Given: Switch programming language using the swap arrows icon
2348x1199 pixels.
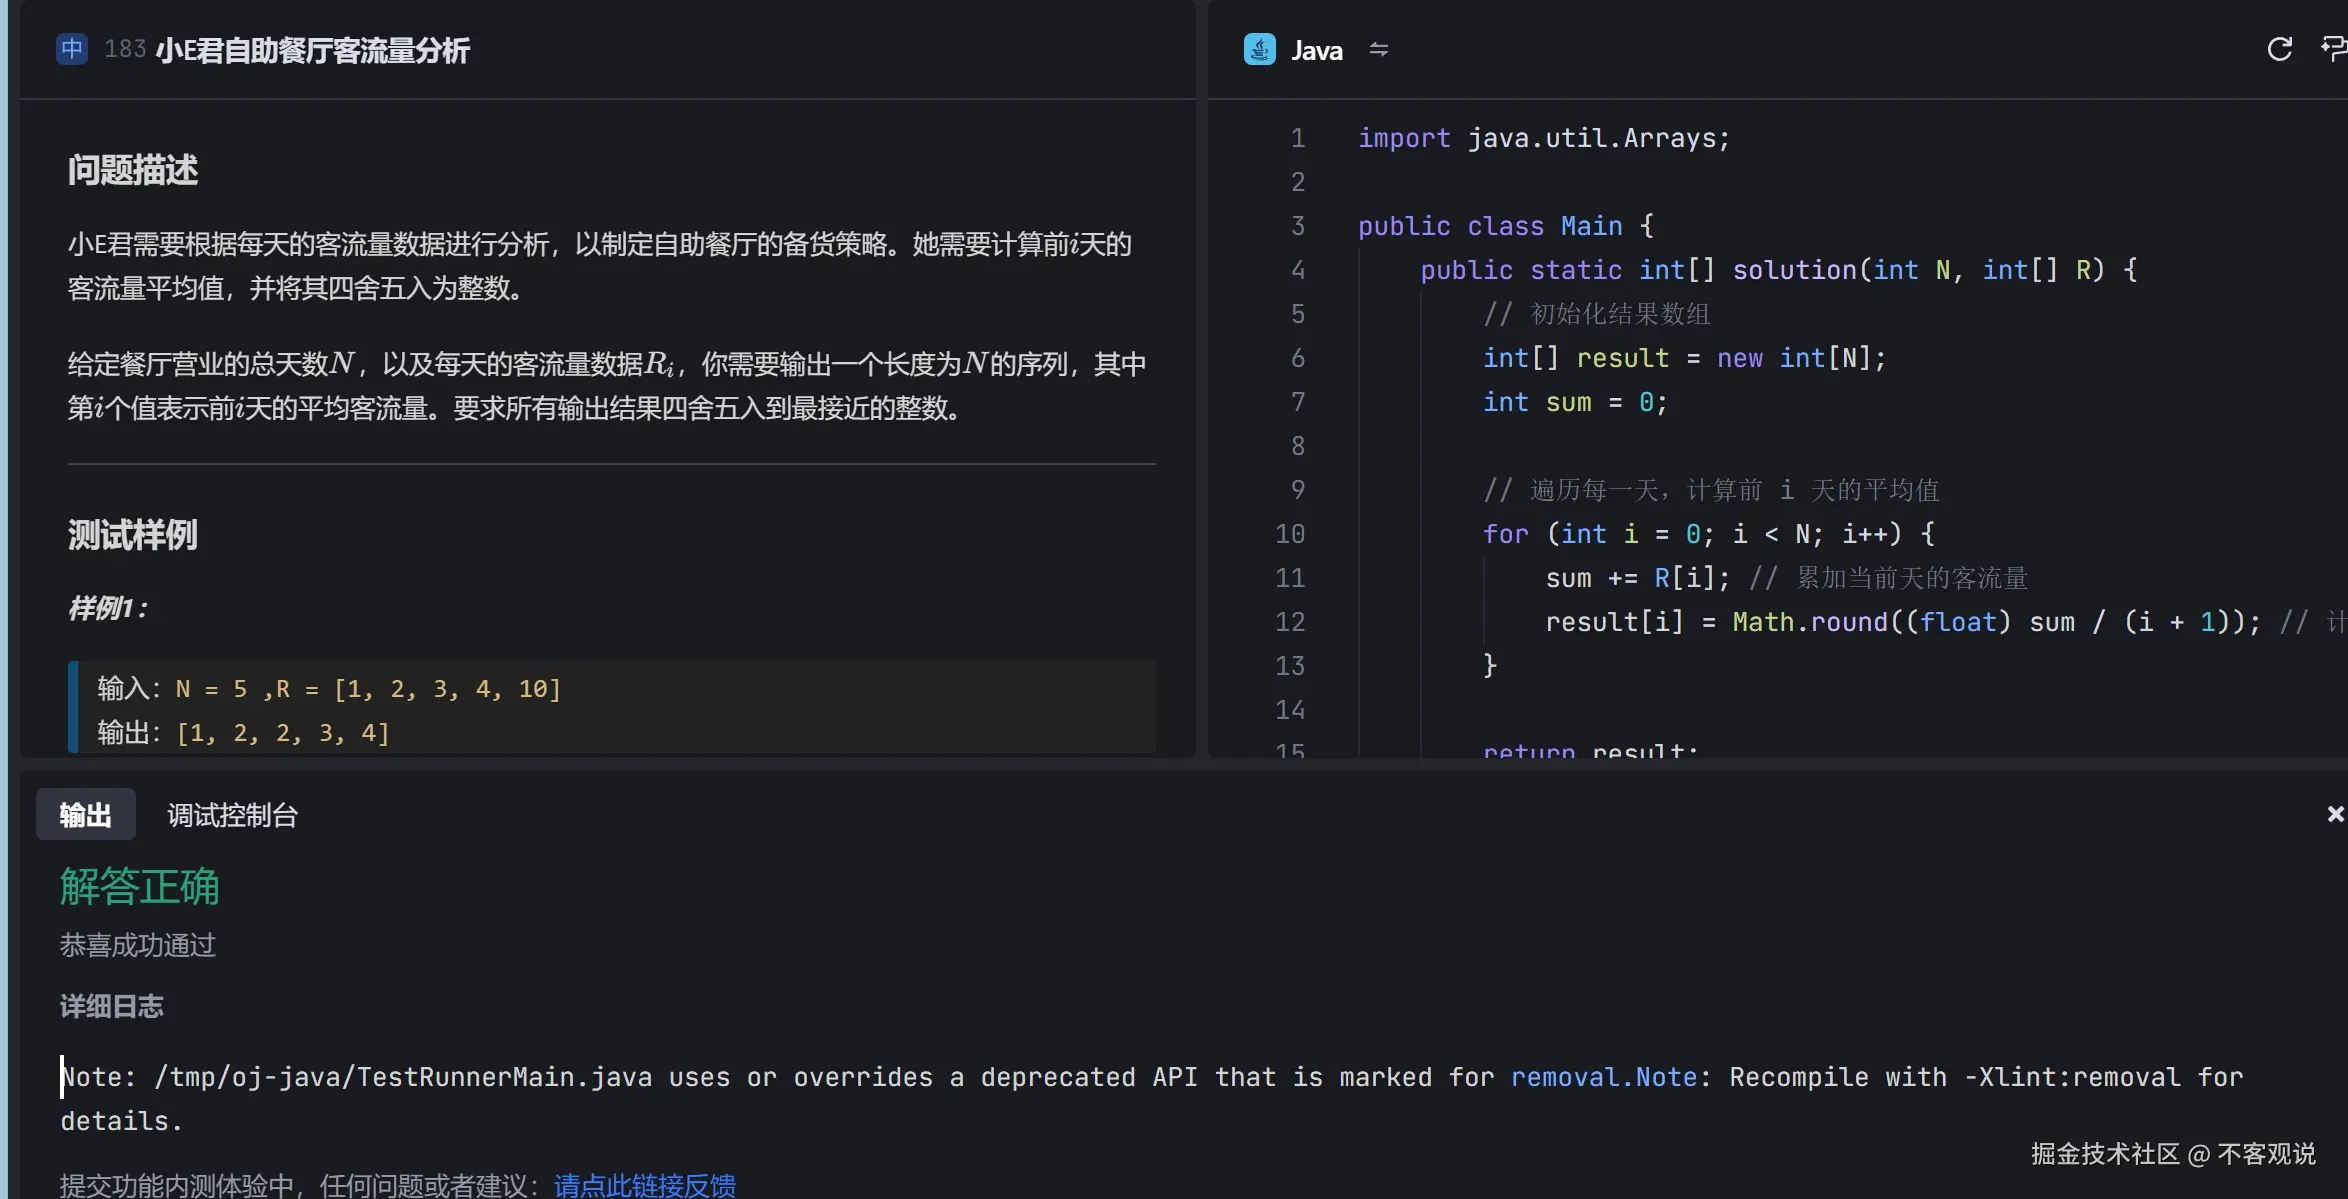Looking at the screenshot, I should [1379, 50].
